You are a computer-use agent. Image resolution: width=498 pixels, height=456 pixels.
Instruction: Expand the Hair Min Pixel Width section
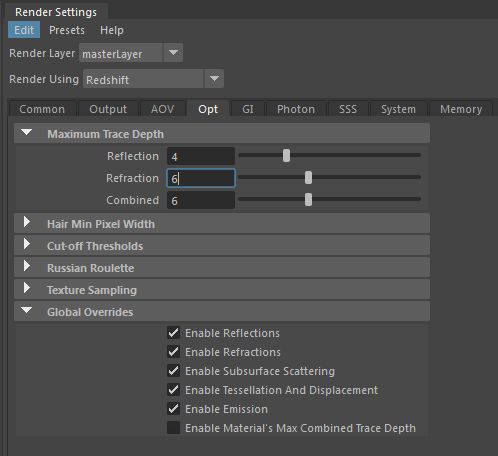[x=27, y=222]
